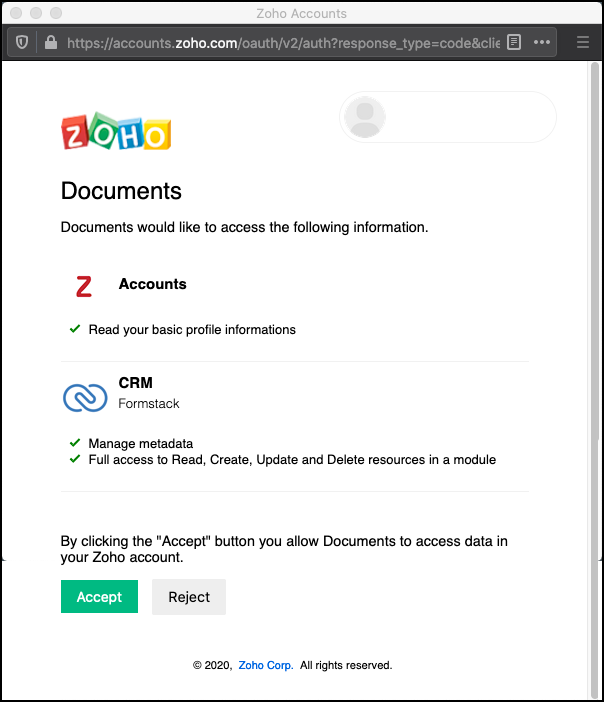Click checkmark beside Full access to Read

[x=75, y=459]
